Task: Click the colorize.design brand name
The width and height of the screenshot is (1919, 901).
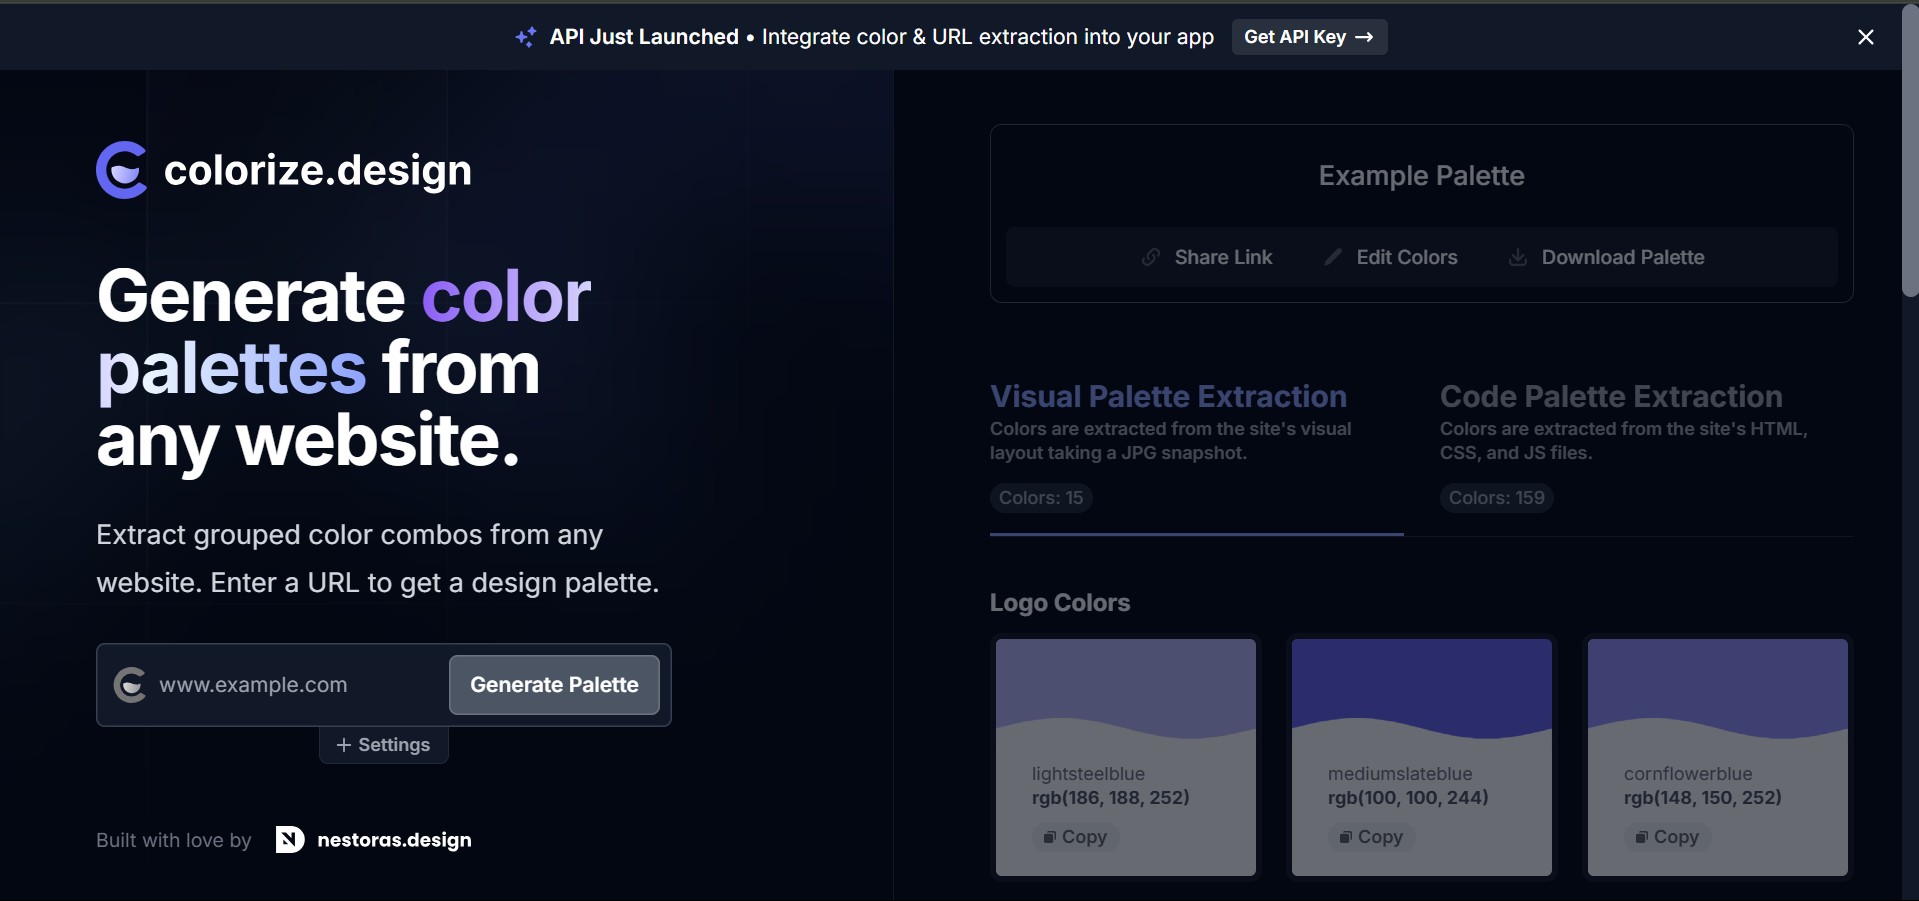Action: click(x=318, y=171)
